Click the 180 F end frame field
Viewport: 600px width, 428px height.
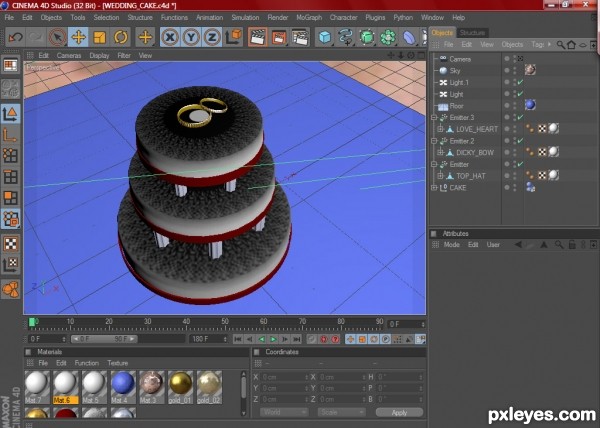coord(209,339)
